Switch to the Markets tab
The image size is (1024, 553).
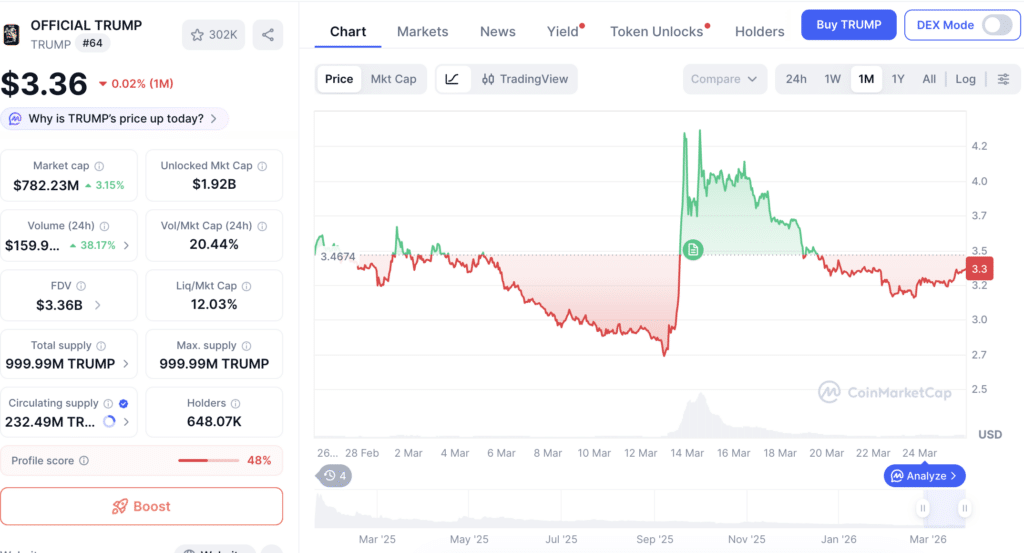pos(423,31)
